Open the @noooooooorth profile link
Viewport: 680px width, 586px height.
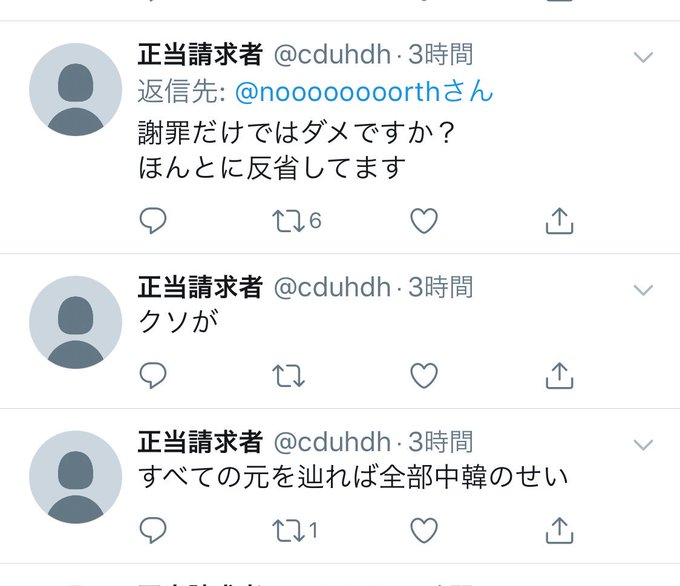click(364, 92)
